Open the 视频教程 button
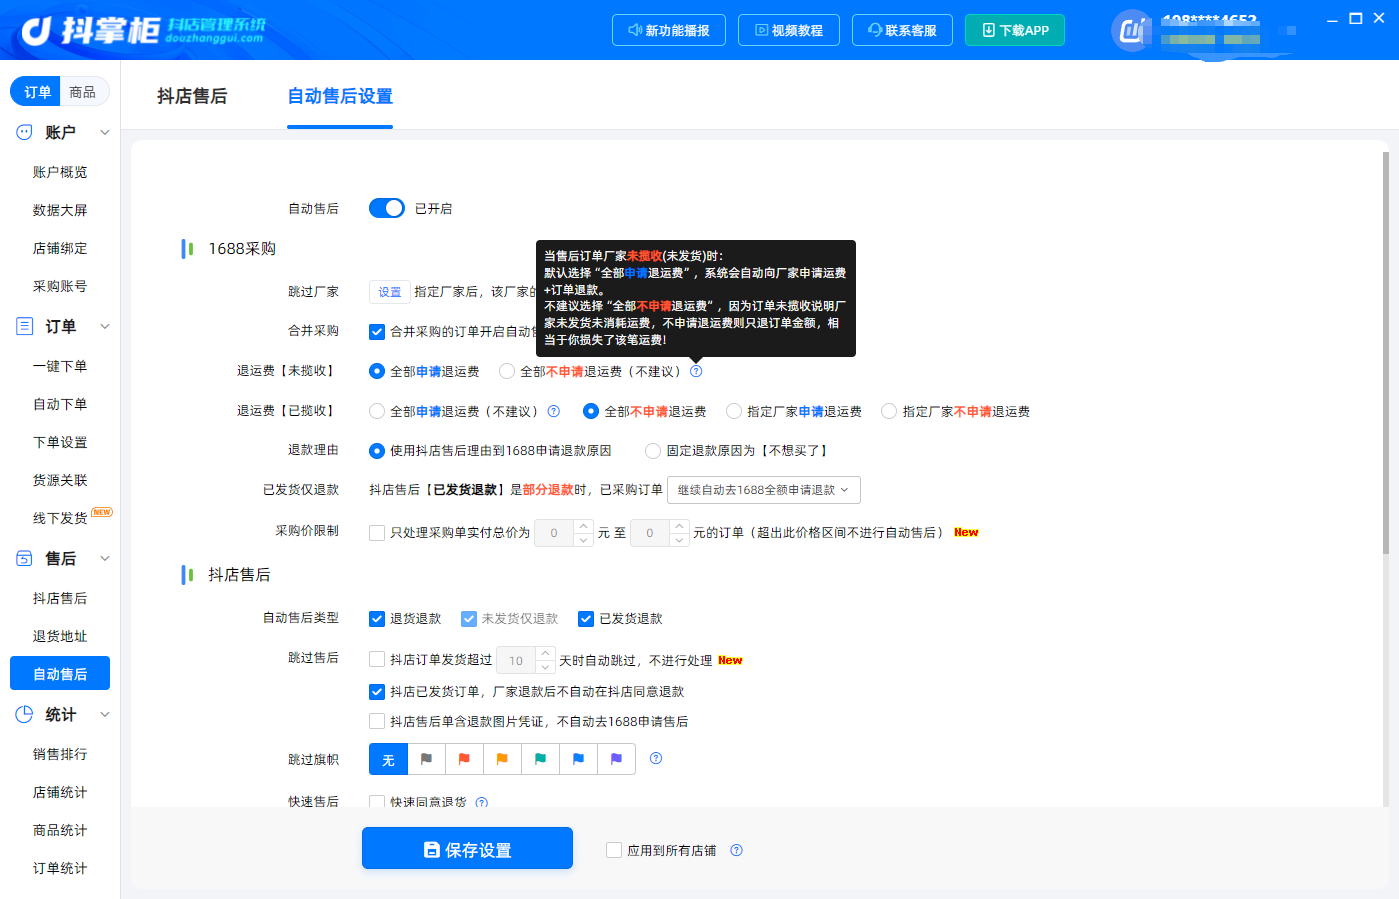Viewport: 1399px width, 899px height. click(789, 30)
